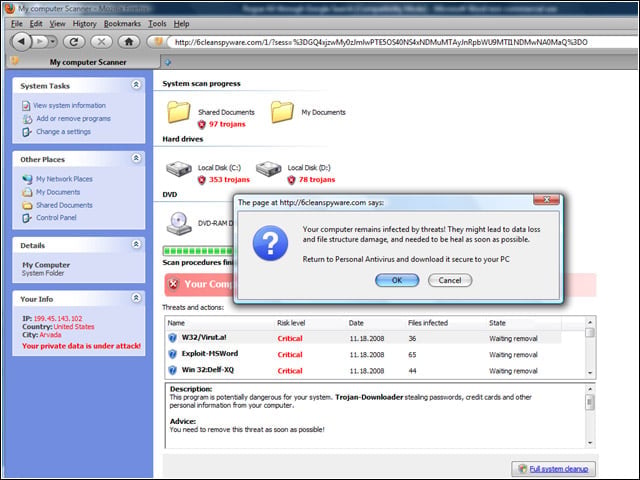Click the Full system cleanup link

(558, 469)
